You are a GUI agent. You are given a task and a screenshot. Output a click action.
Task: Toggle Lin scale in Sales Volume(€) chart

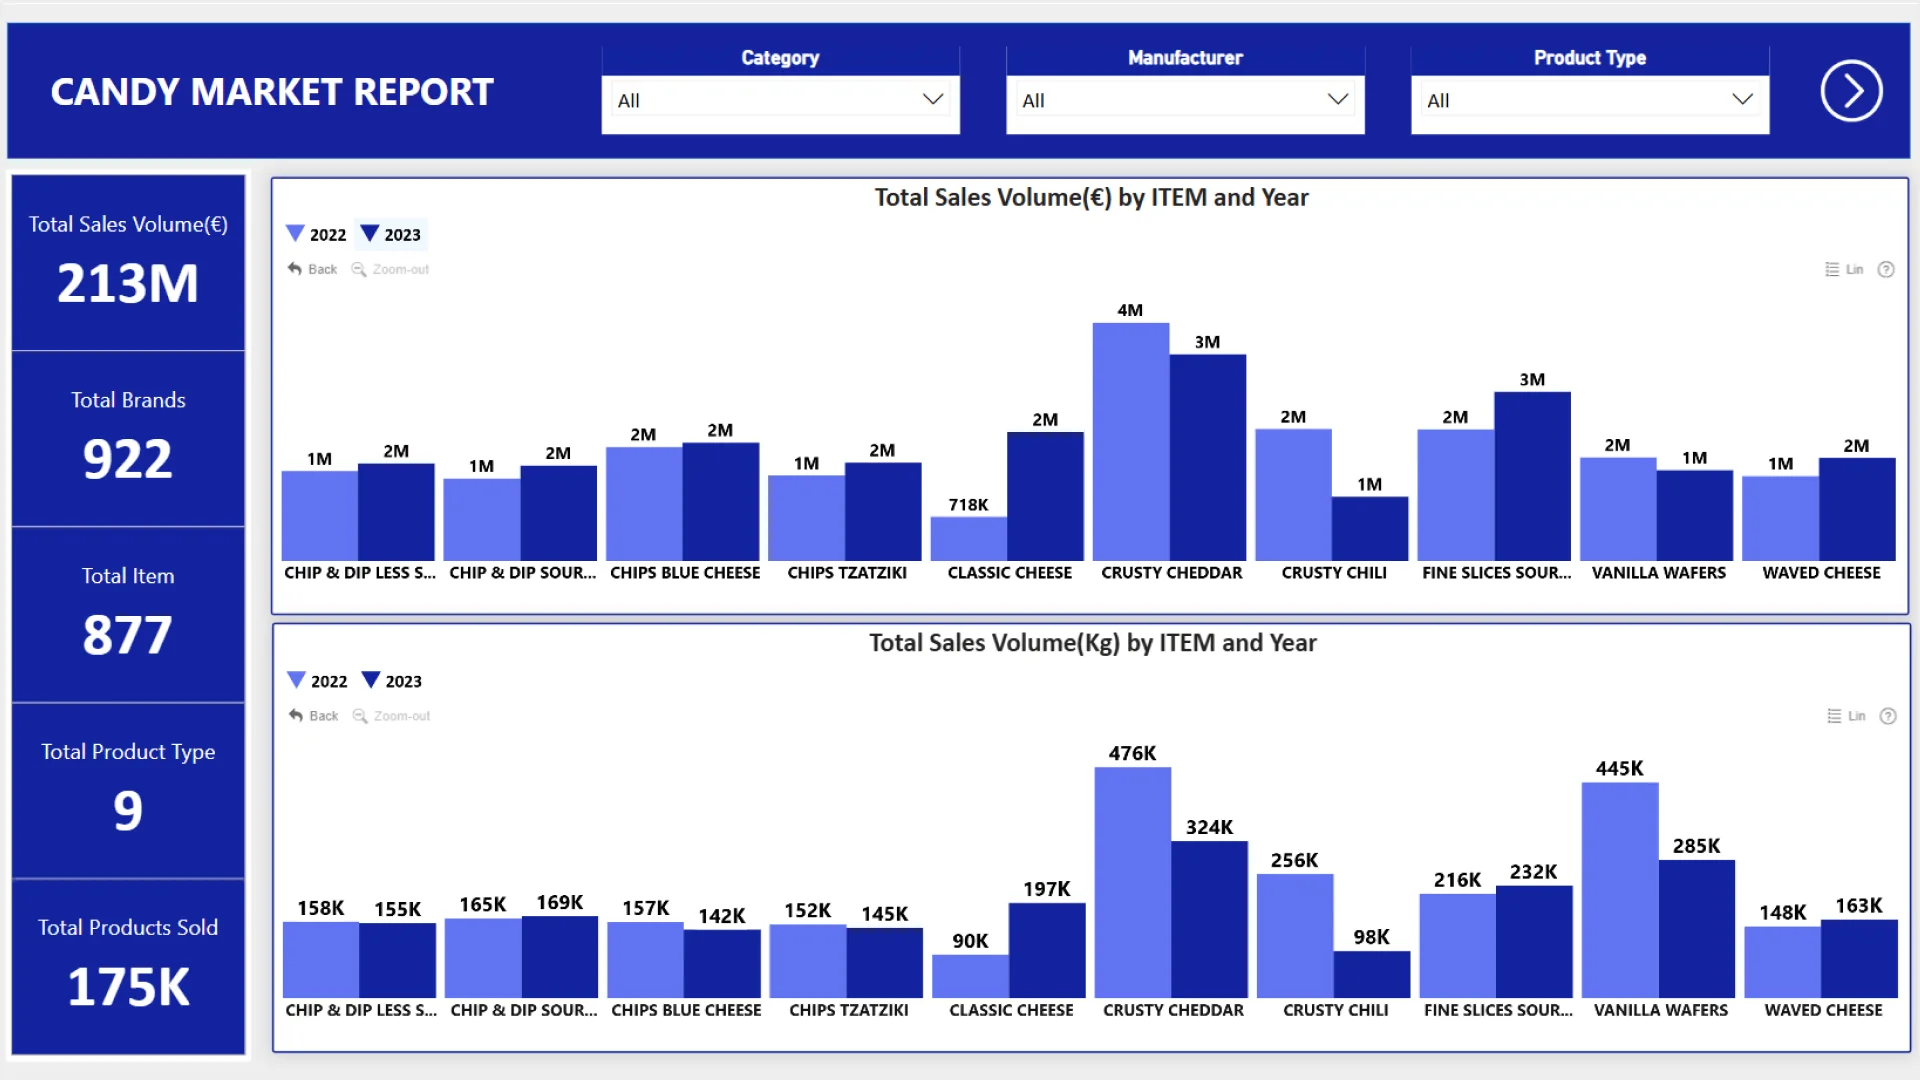[x=1844, y=269]
